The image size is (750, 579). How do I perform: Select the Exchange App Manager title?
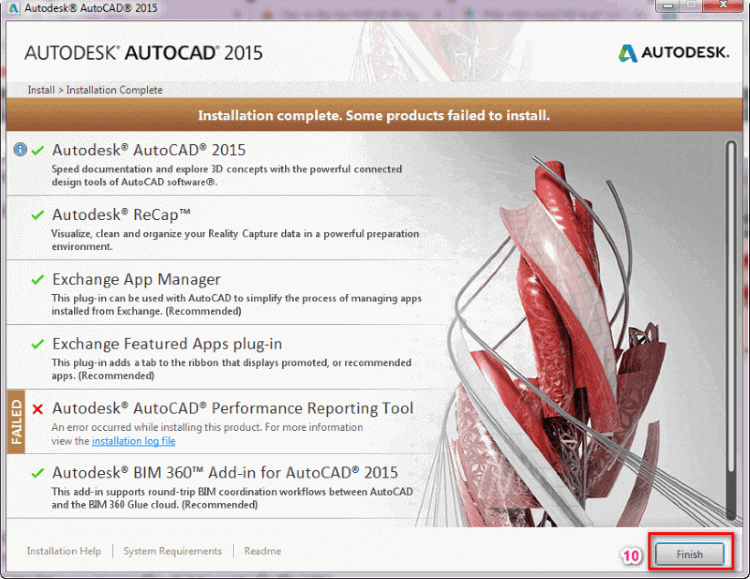coord(136,279)
